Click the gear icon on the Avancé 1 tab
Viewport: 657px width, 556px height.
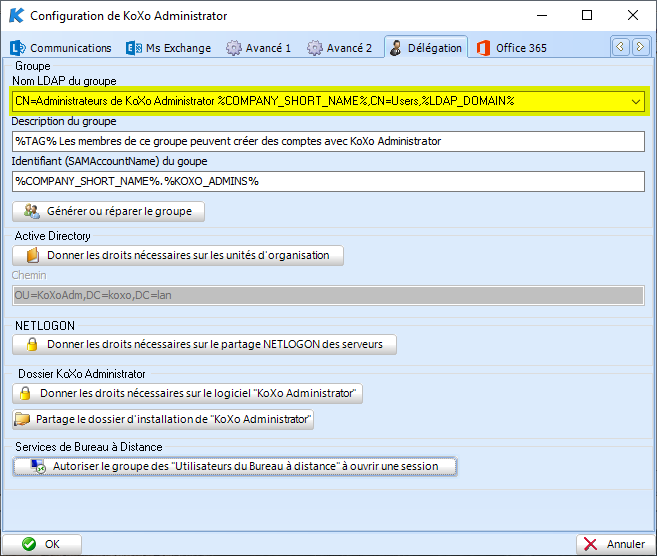pyautogui.click(x=234, y=48)
